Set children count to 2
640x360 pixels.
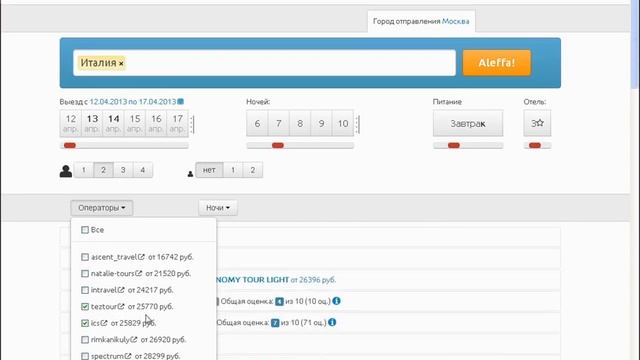(253, 170)
